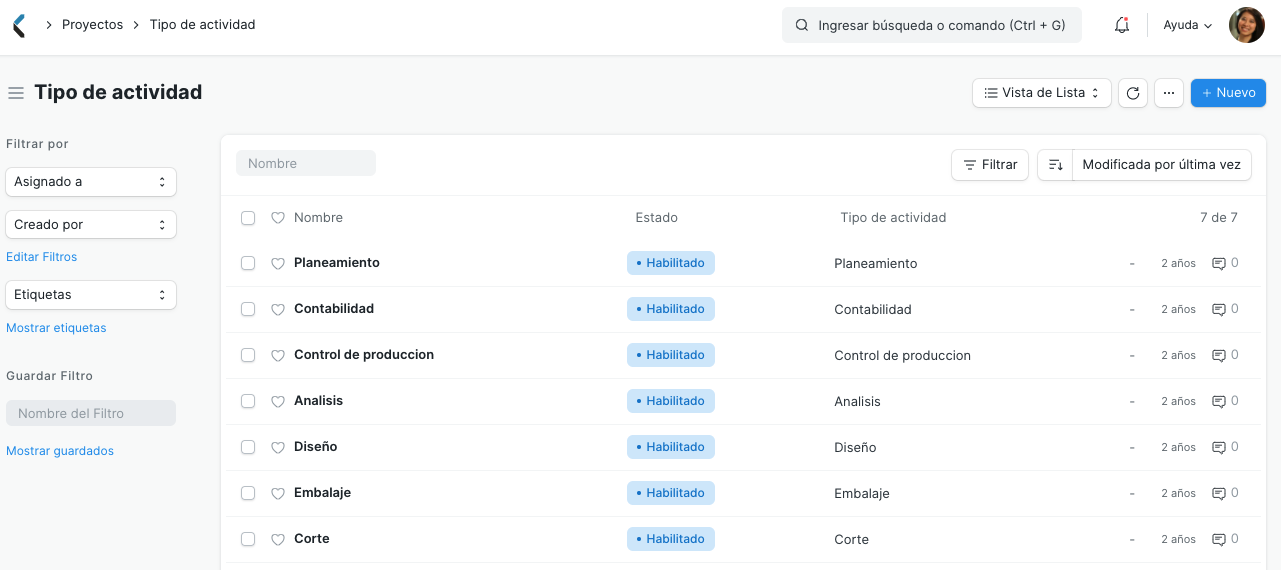Open Modificada por última vez sort field
1281x570 pixels.
1161,165
